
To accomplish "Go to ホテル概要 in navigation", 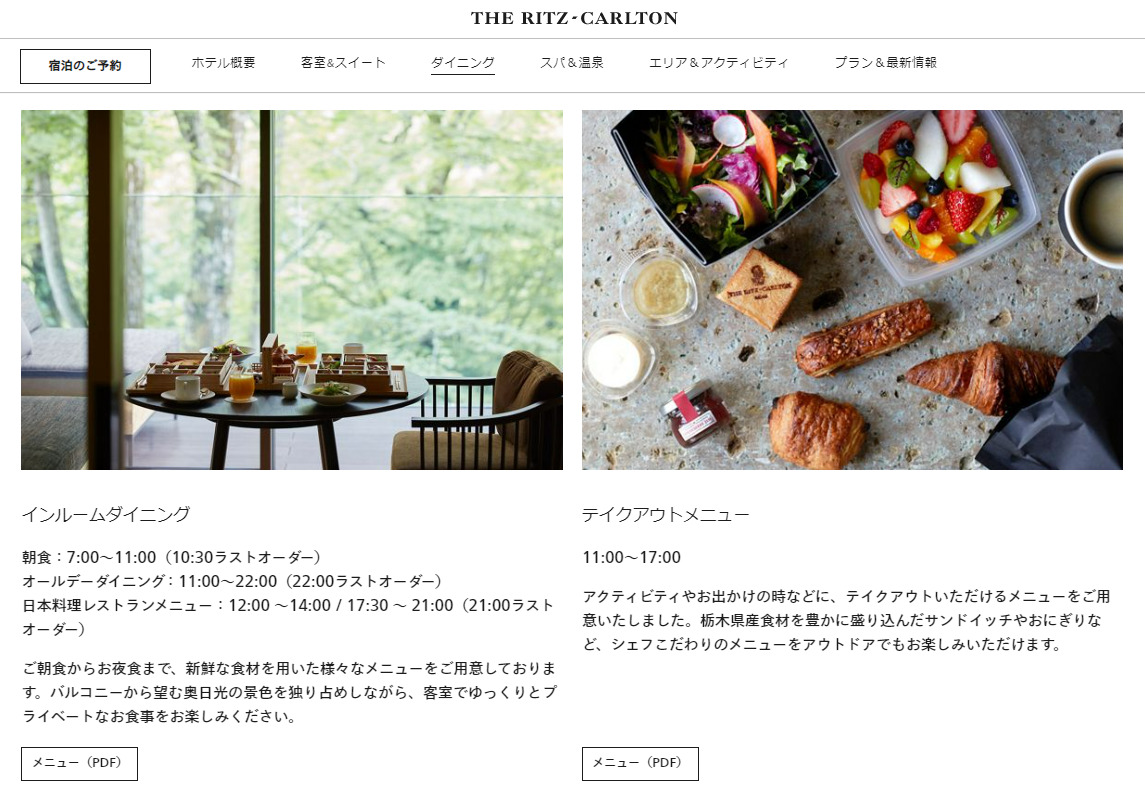I will tap(223, 63).
